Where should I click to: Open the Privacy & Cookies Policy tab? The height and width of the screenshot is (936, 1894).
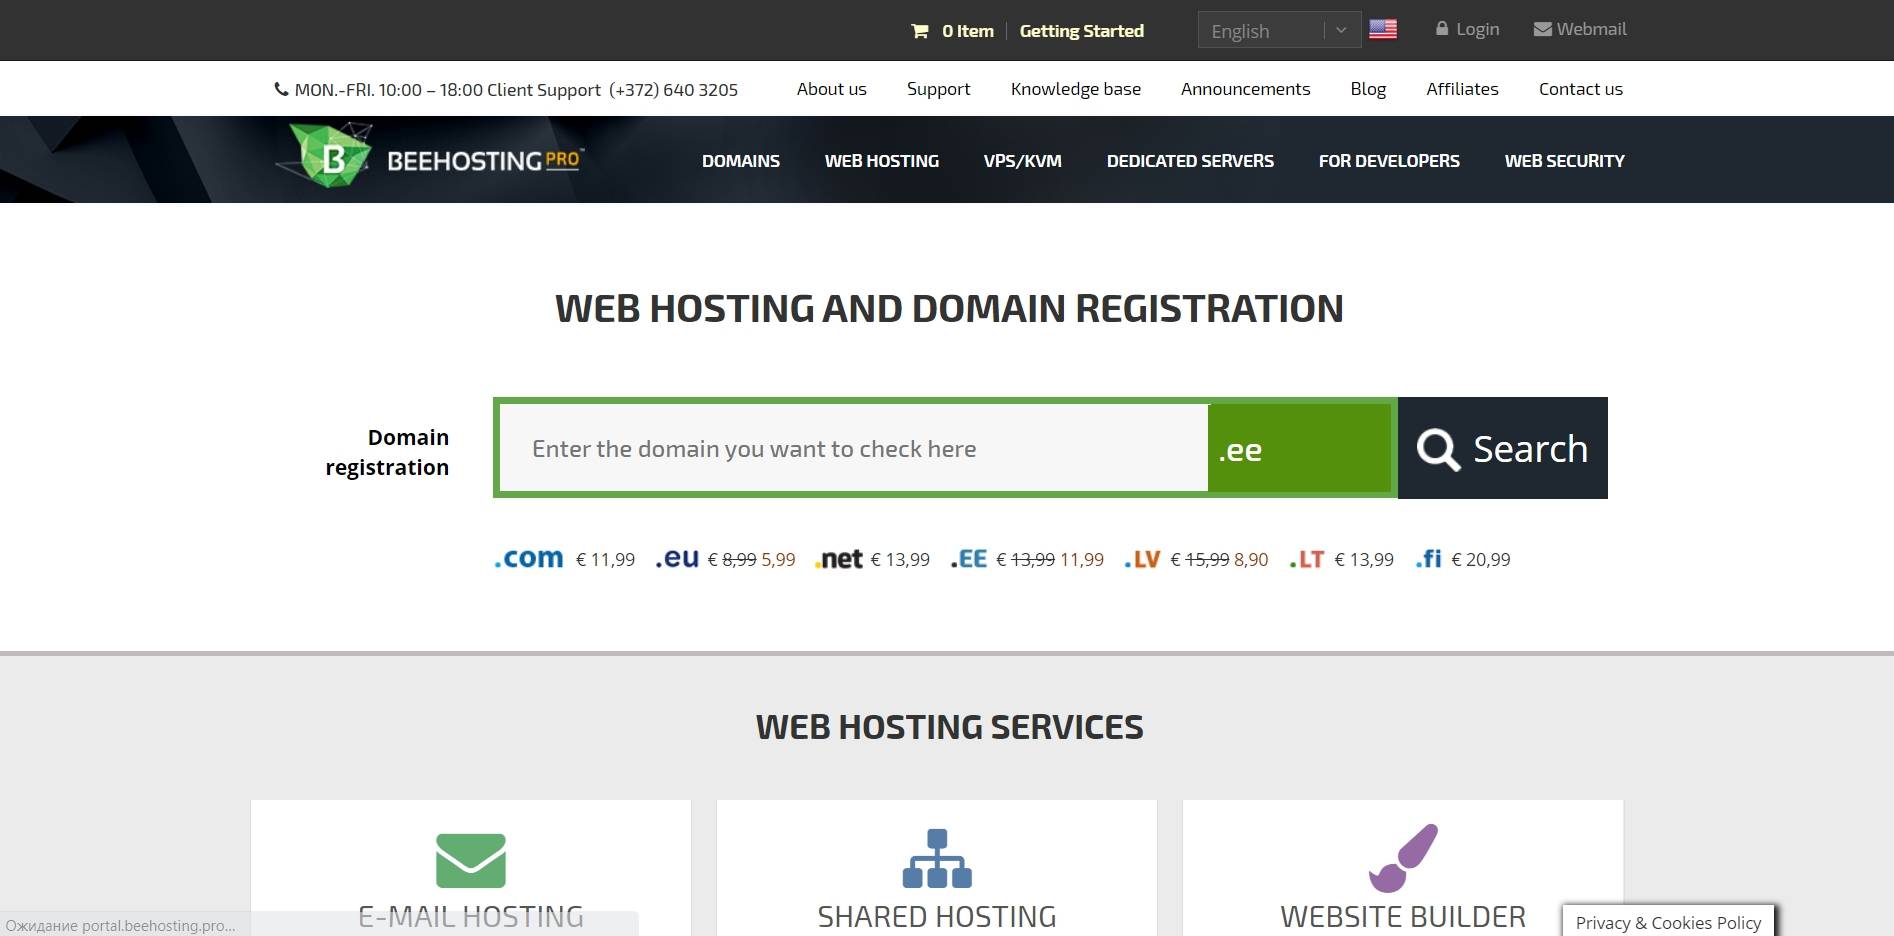click(x=1668, y=922)
